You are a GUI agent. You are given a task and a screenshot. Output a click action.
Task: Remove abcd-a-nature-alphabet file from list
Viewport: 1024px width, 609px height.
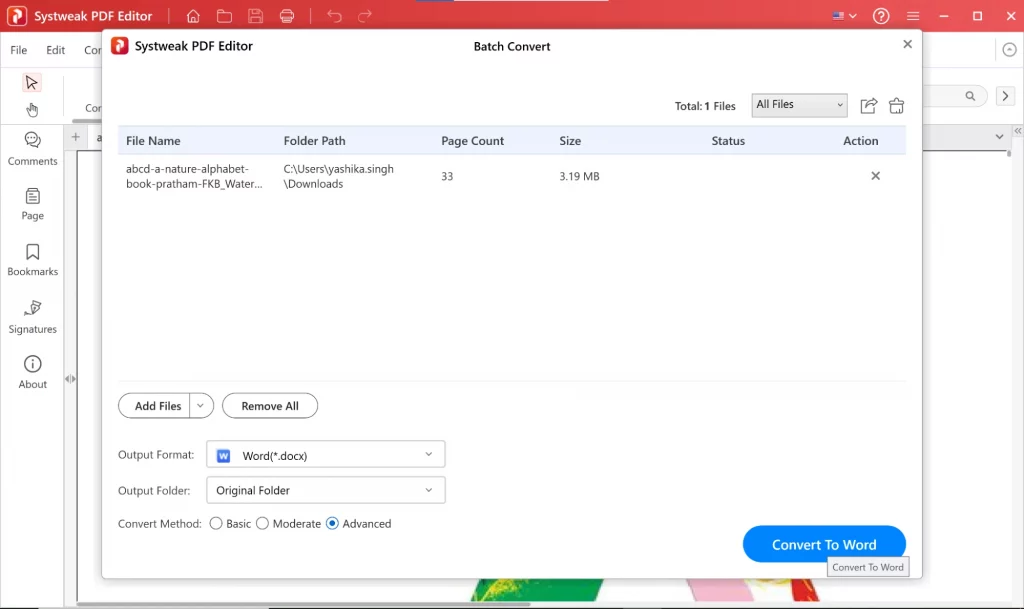tap(876, 176)
